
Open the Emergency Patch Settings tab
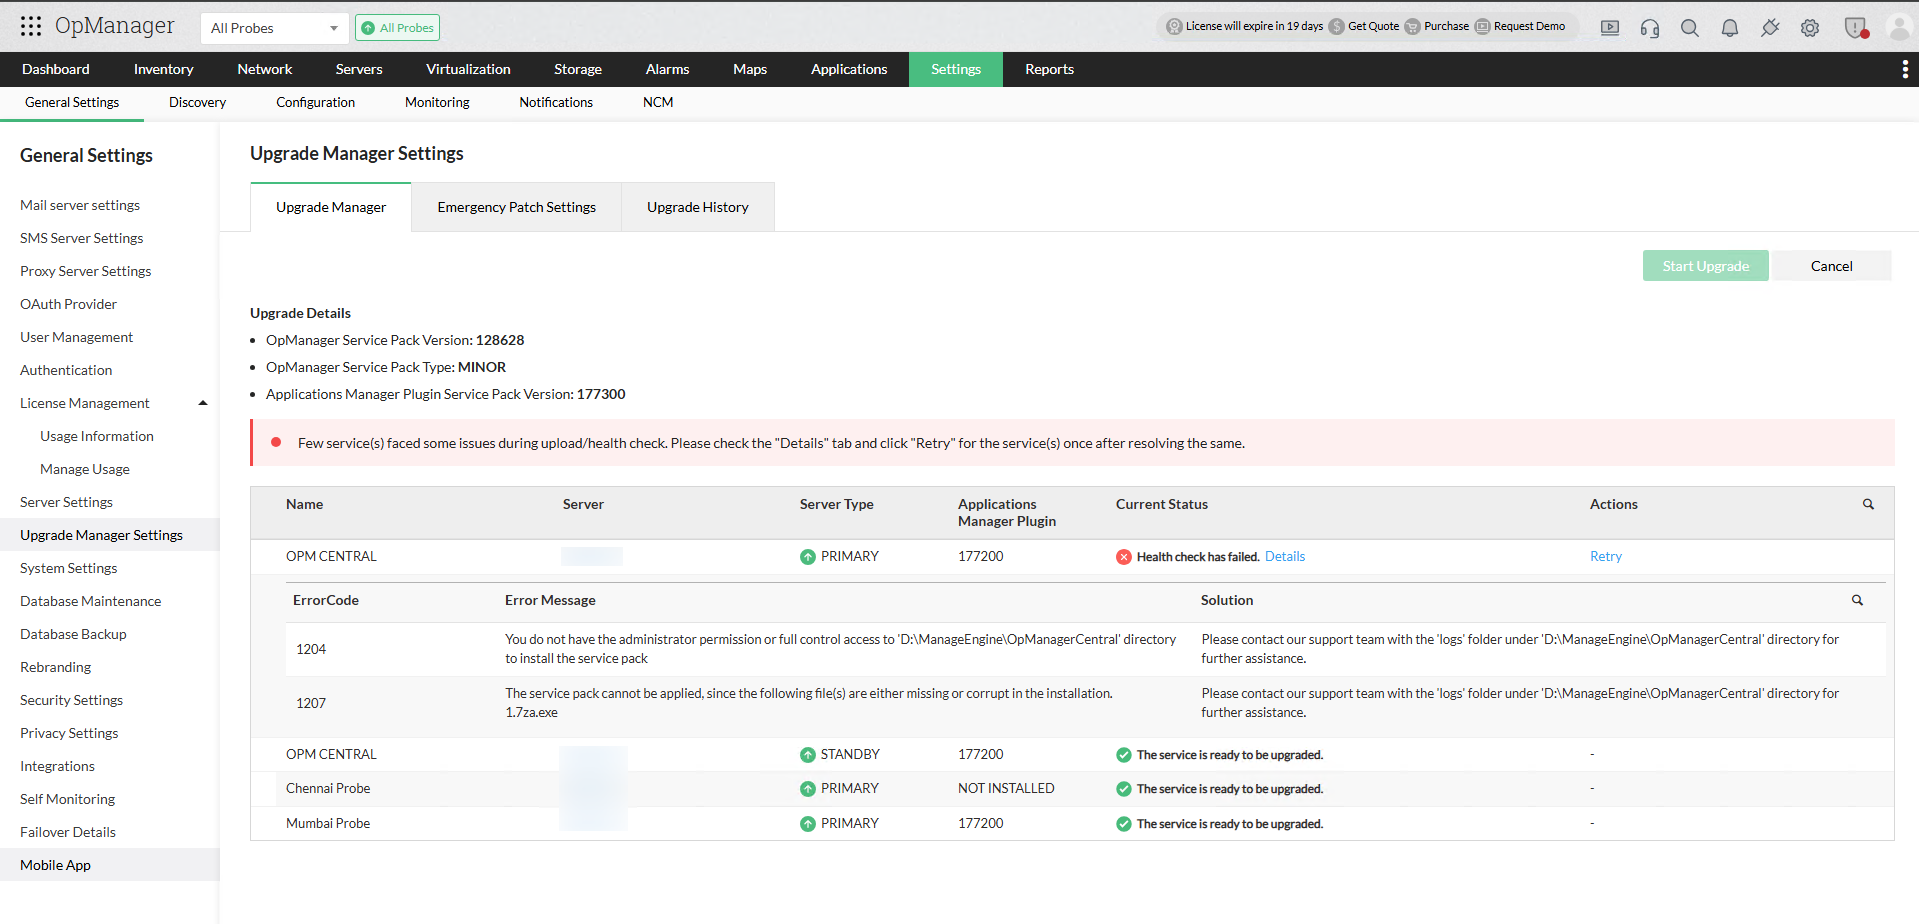(516, 207)
